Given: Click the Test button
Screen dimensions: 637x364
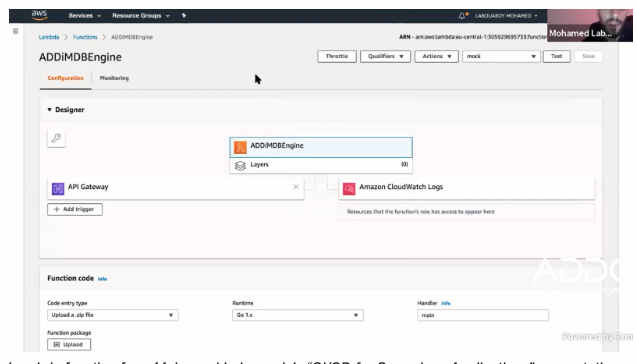Looking at the screenshot, I should 557,56.
